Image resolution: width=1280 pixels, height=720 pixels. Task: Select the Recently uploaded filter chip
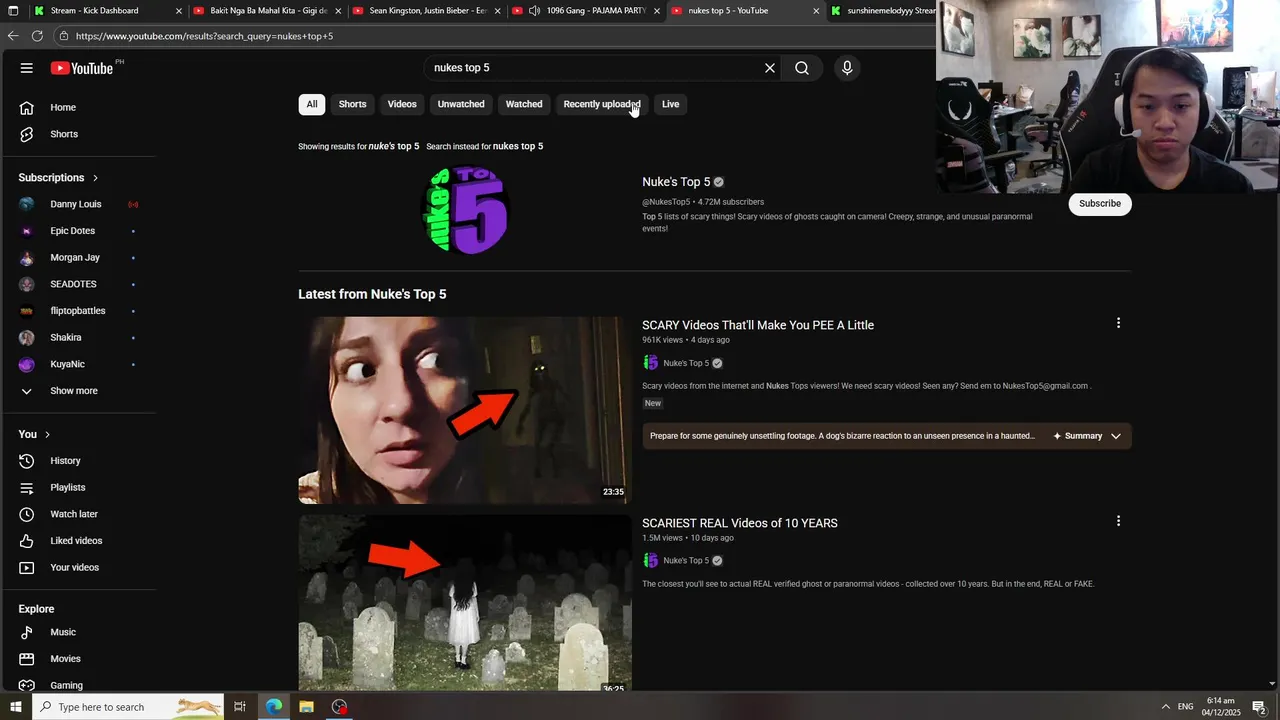tap(602, 104)
